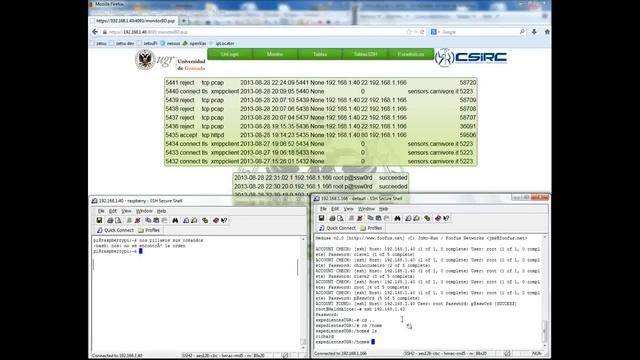
Task: Click table row 5440 connect tls xmppclient
Action: (321, 91)
